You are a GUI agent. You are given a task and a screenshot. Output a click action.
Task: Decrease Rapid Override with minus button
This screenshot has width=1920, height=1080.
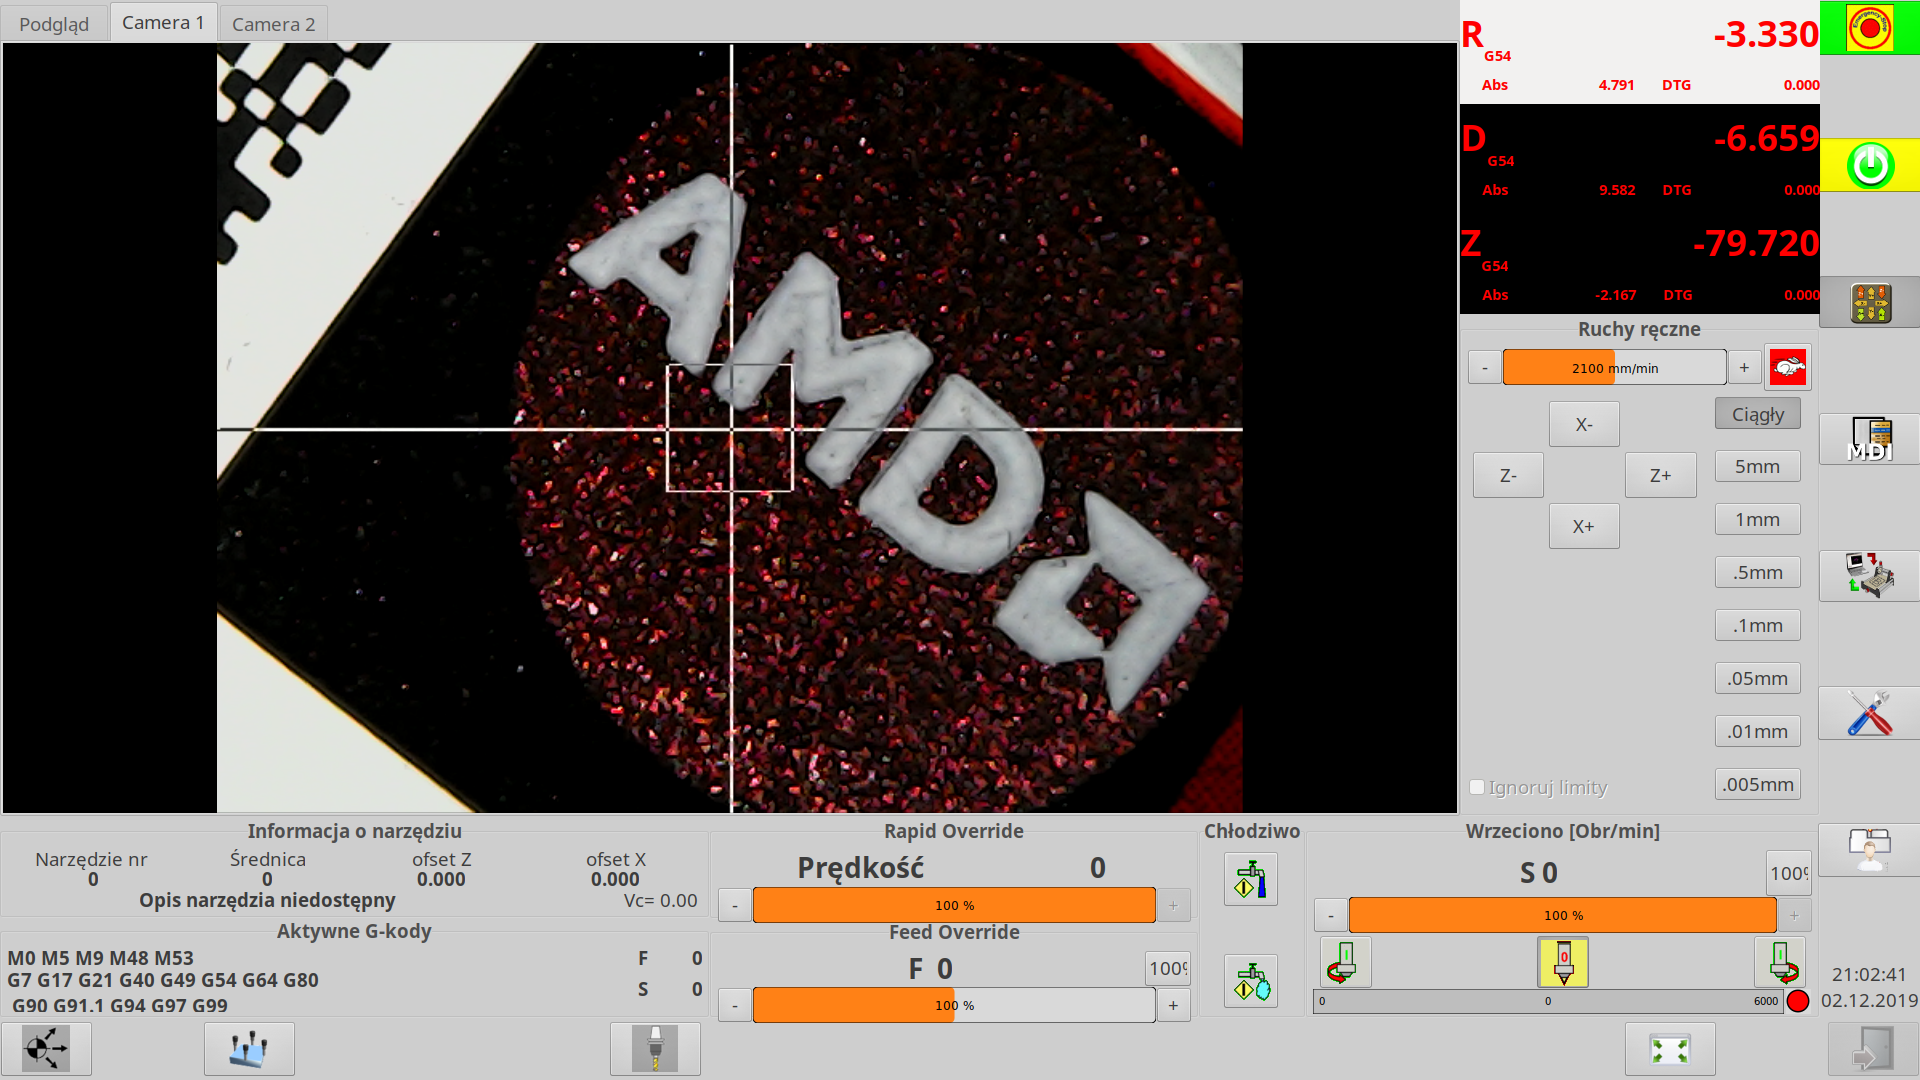pyautogui.click(x=735, y=906)
